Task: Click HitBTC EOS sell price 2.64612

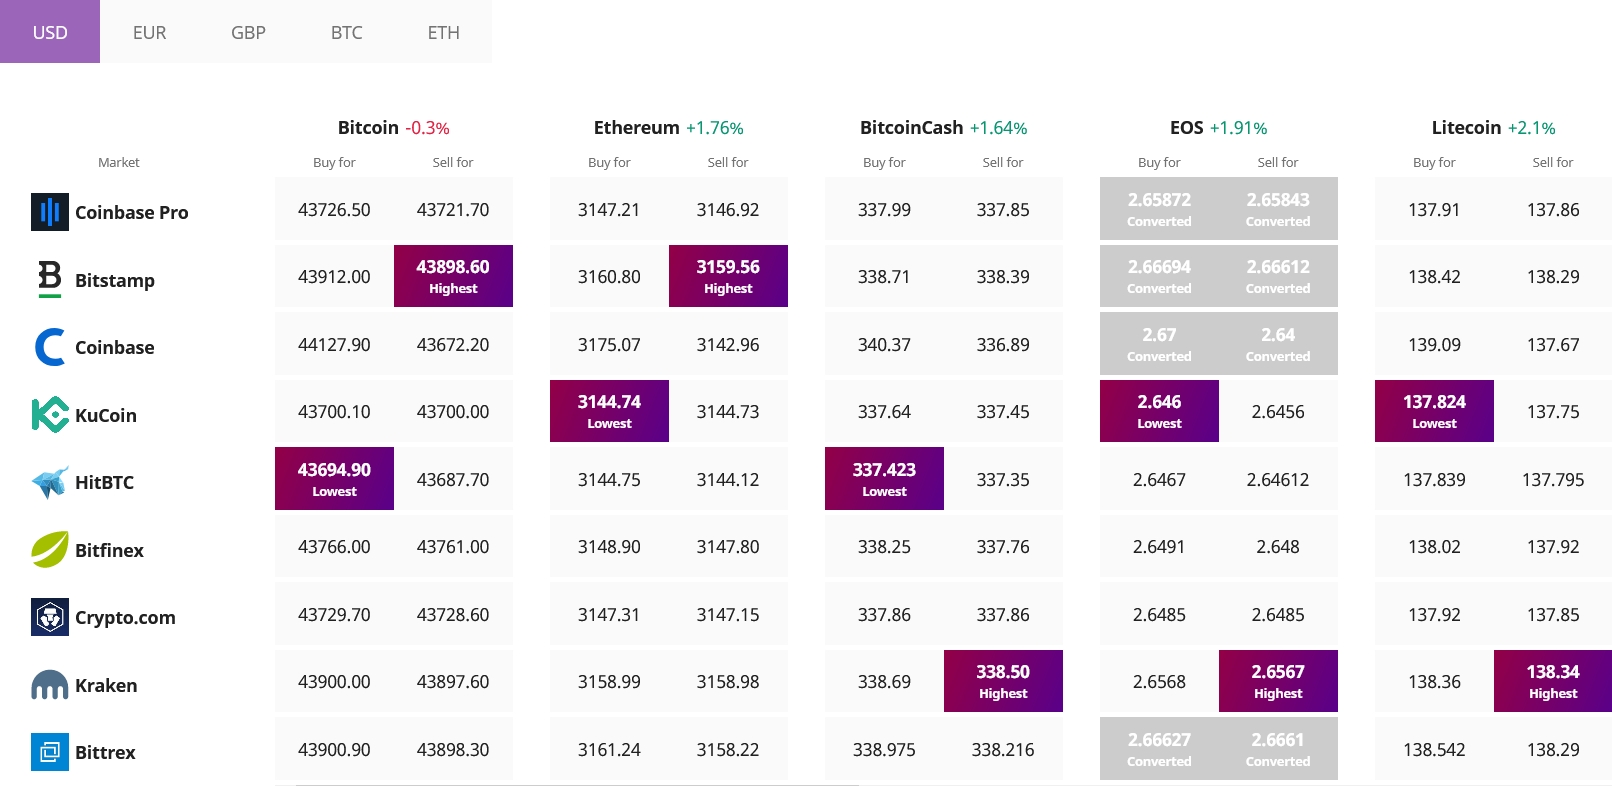Action: [x=1278, y=480]
